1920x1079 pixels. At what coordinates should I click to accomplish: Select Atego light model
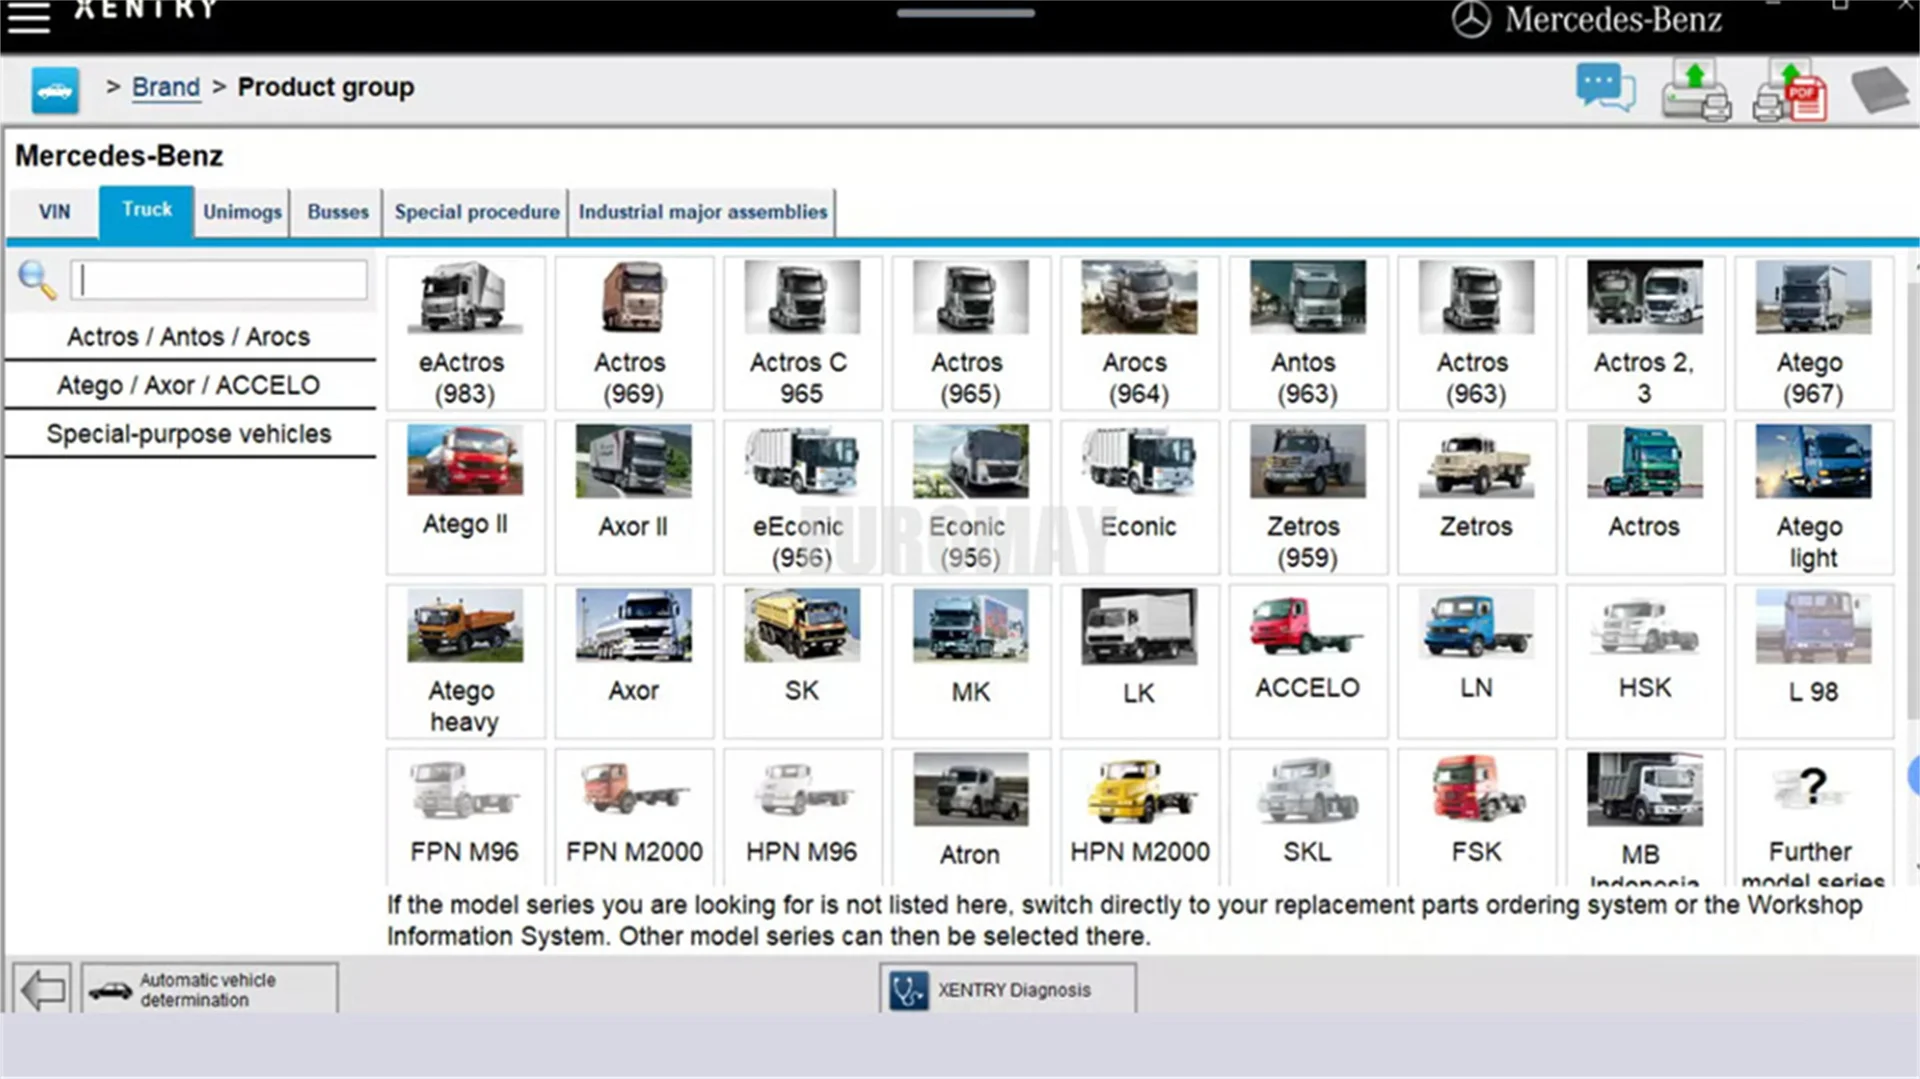tap(1813, 497)
